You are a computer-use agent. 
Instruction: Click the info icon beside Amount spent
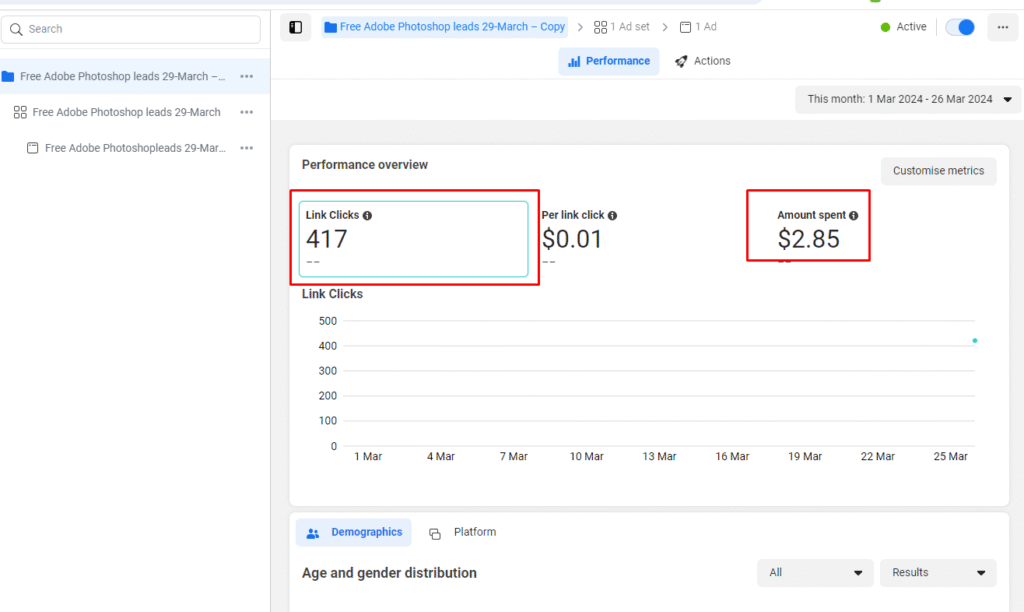pyautogui.click(x=853, y=215)
